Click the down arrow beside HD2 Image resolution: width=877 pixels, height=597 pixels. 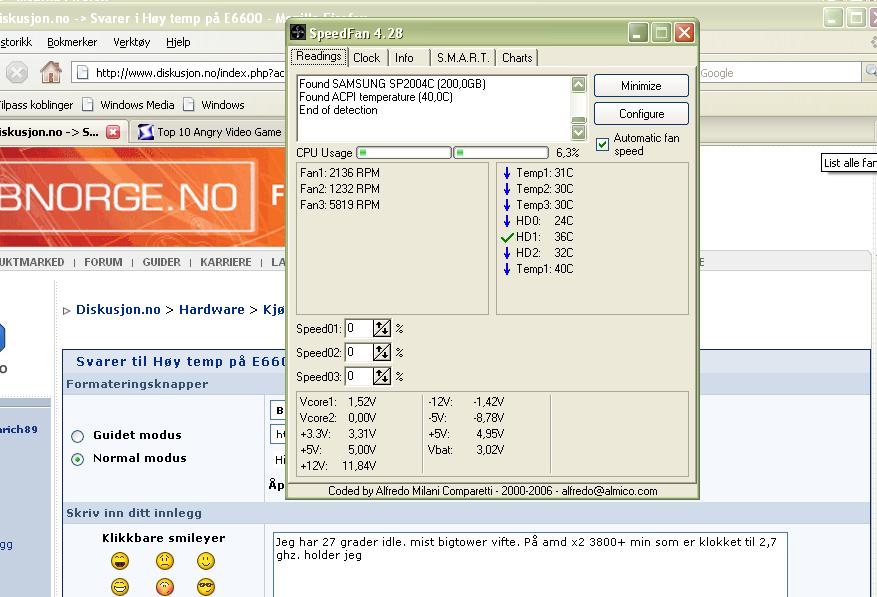tap(507, 253)
